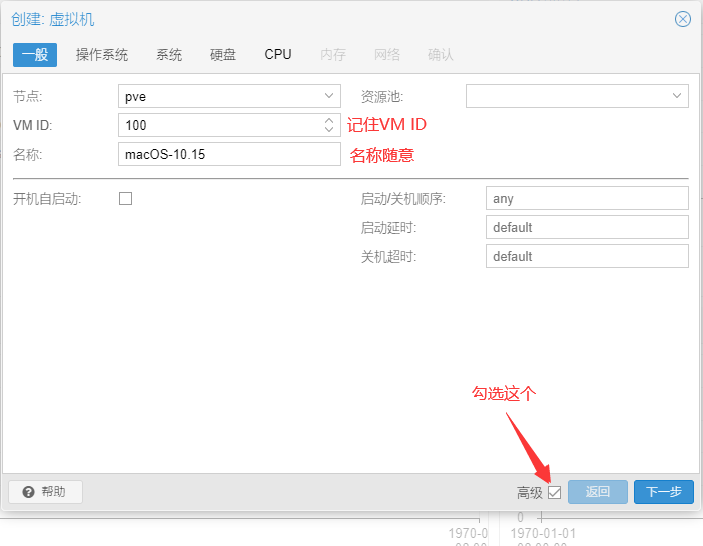
Task: Open the 资源池 resource pool dropdown
Action: pos(676,96)
